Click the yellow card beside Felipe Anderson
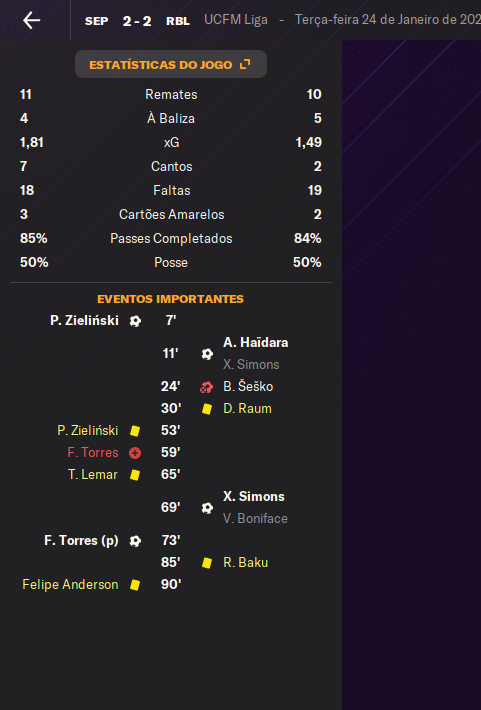Screen dimensions: 481x710 [135, 585]
